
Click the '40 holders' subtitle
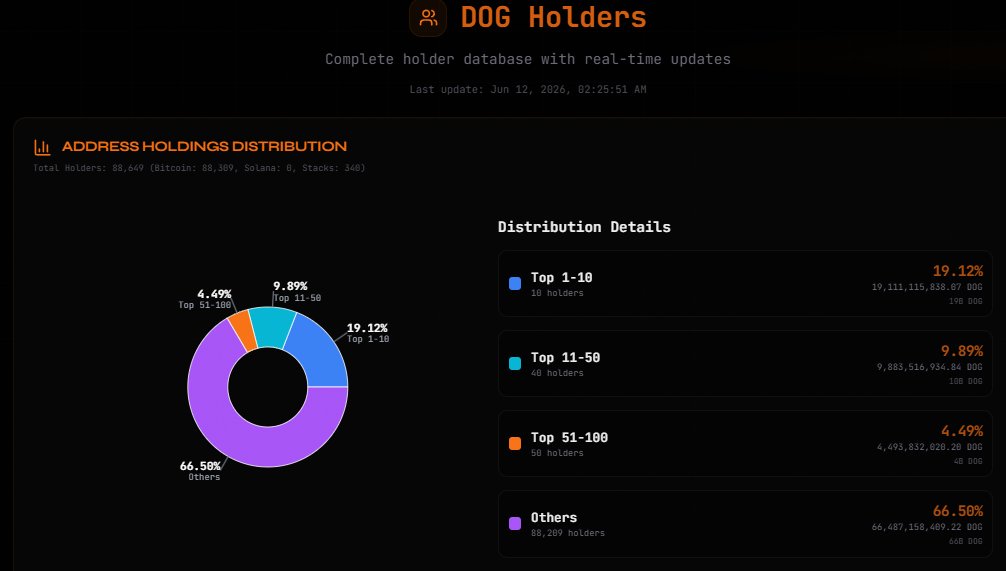pos(557,373)
